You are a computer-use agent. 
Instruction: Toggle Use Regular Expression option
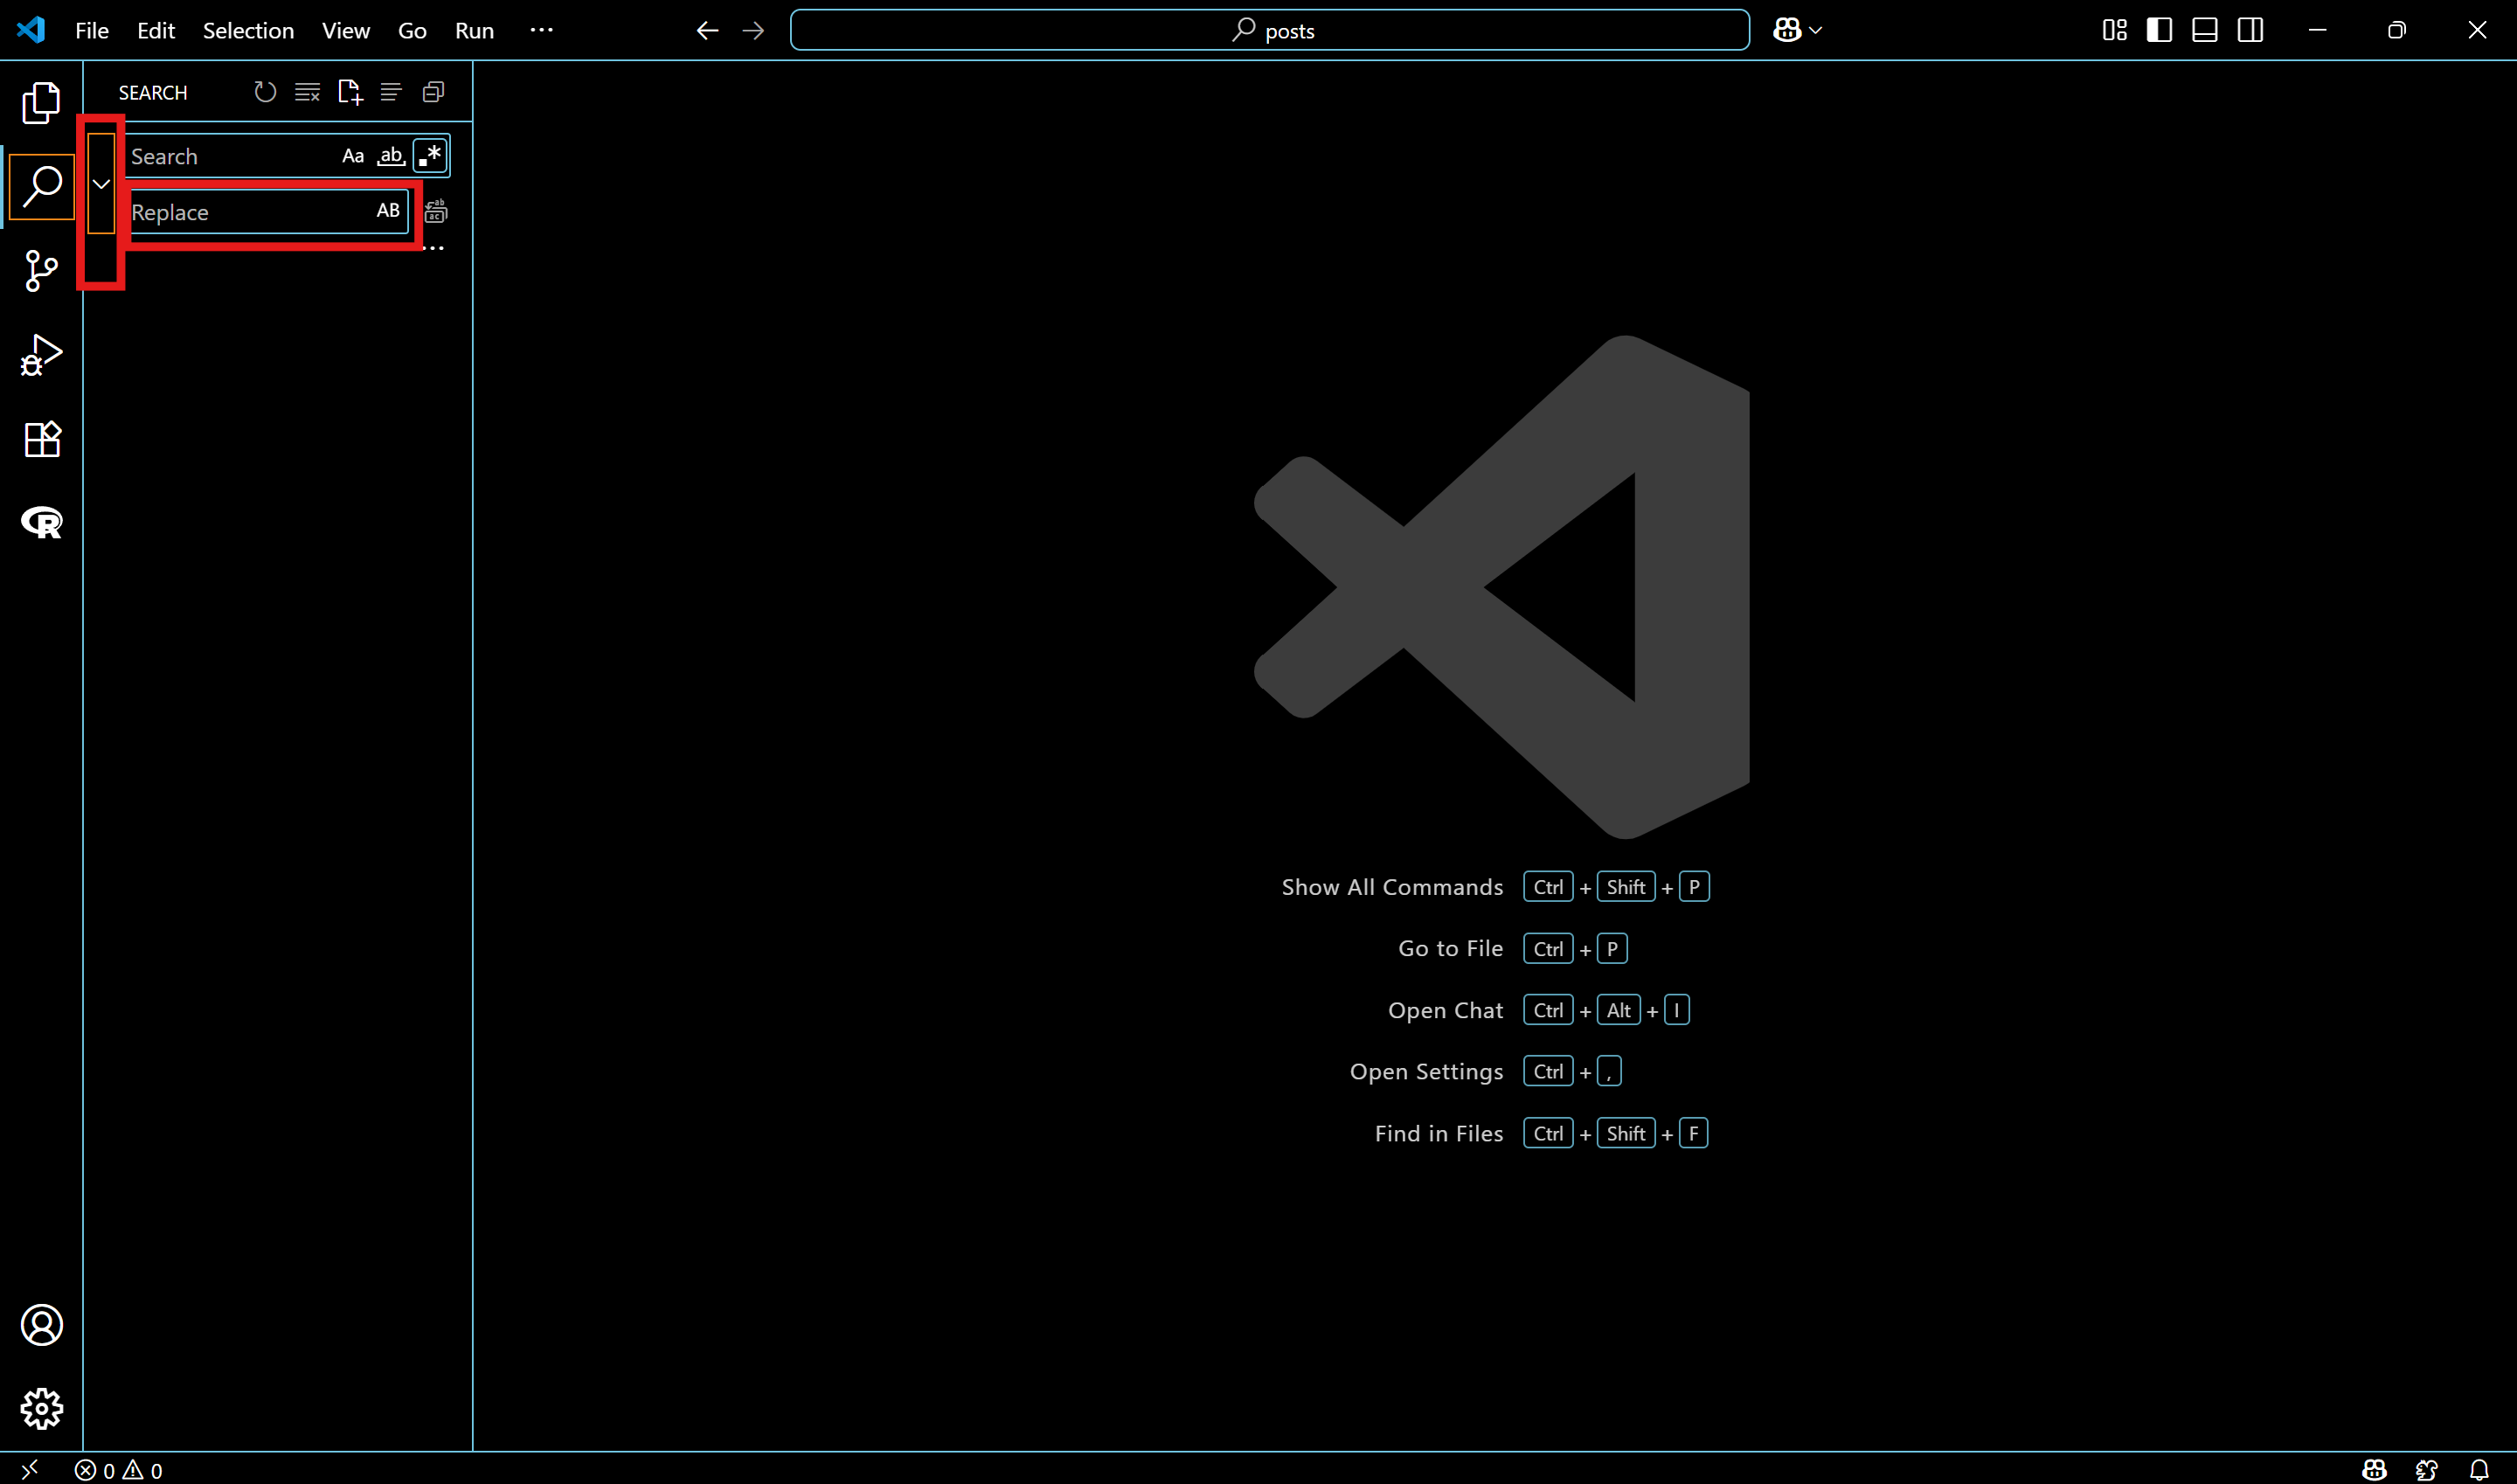coord(430,156)
